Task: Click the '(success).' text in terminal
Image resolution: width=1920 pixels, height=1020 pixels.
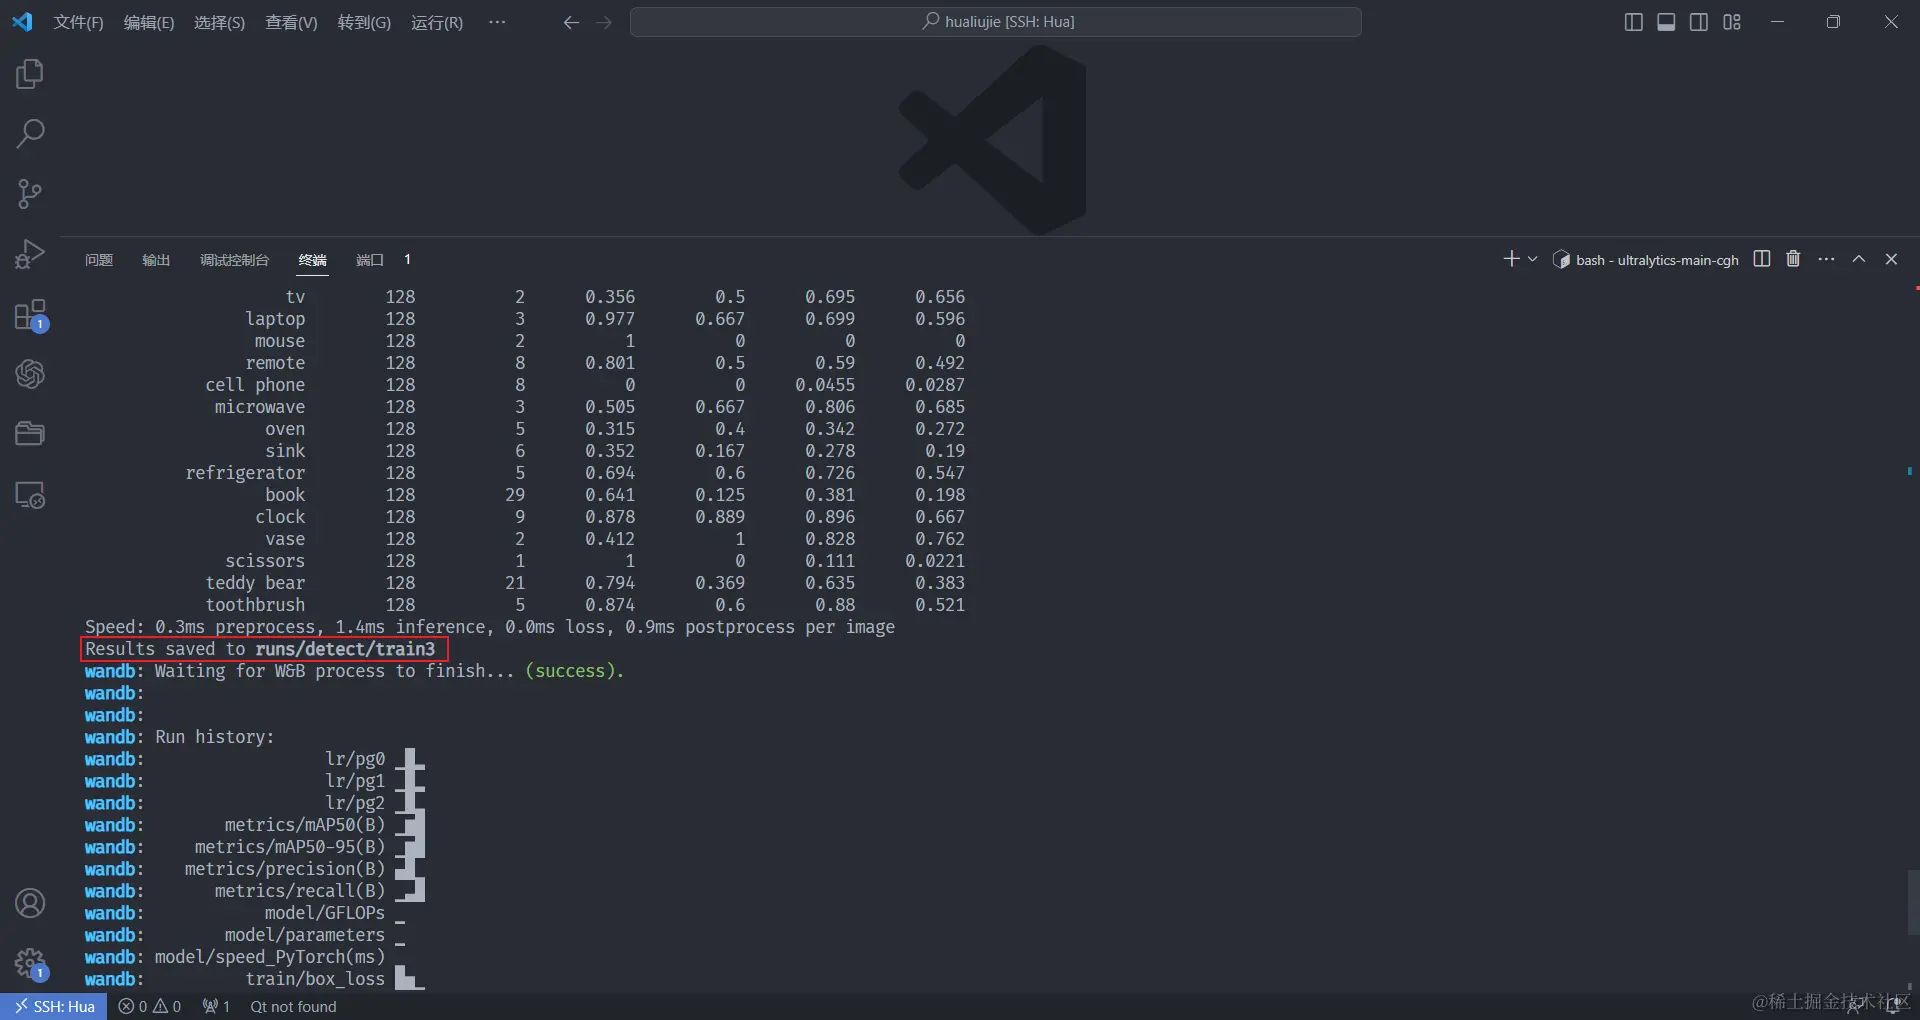Action: click(x=574, y=671)
